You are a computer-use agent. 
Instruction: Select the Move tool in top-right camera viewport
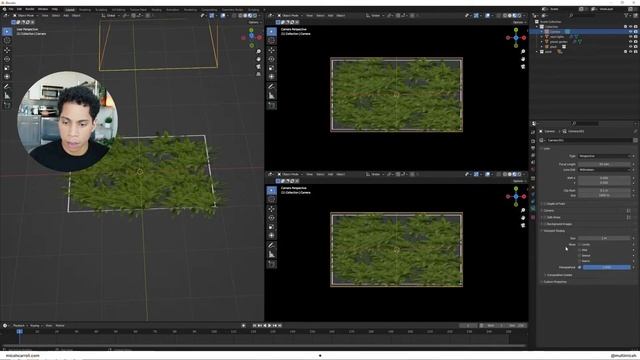point(271,50)
